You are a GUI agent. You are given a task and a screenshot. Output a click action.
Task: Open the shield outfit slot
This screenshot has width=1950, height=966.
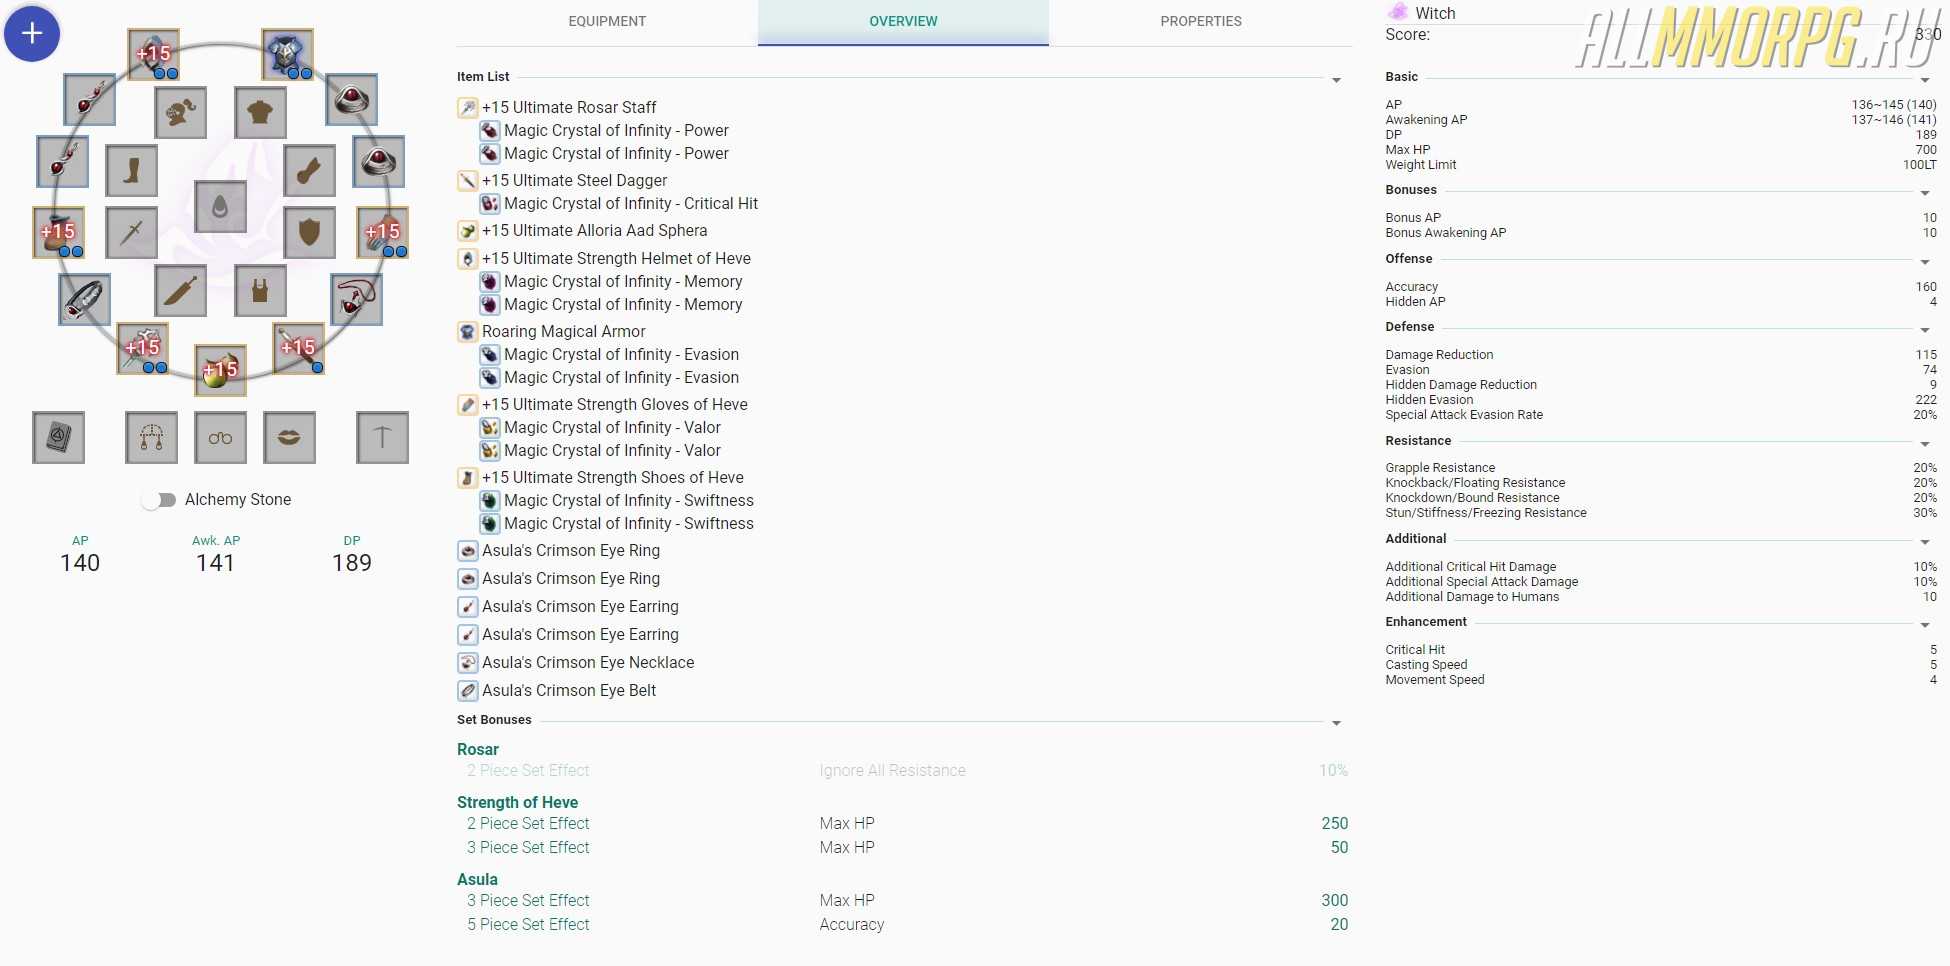coord(310,232)
